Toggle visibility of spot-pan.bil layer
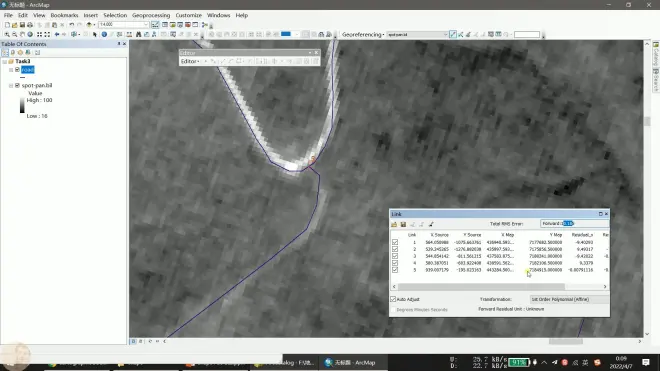660x371 pixels. coord(17,85)
